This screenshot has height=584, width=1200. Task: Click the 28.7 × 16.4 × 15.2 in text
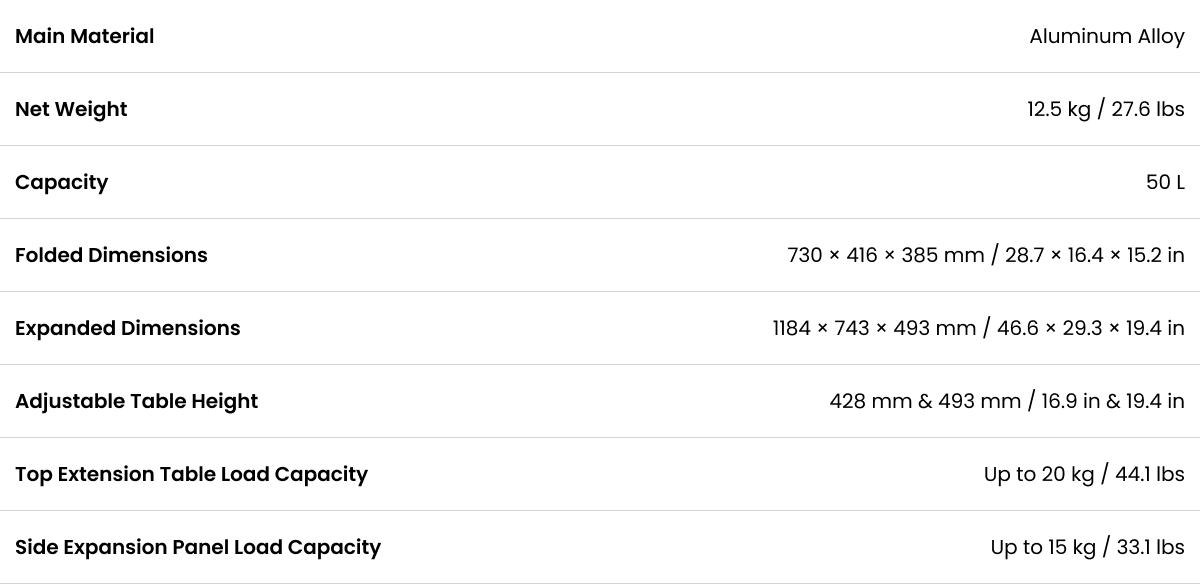pos(1095,255)
